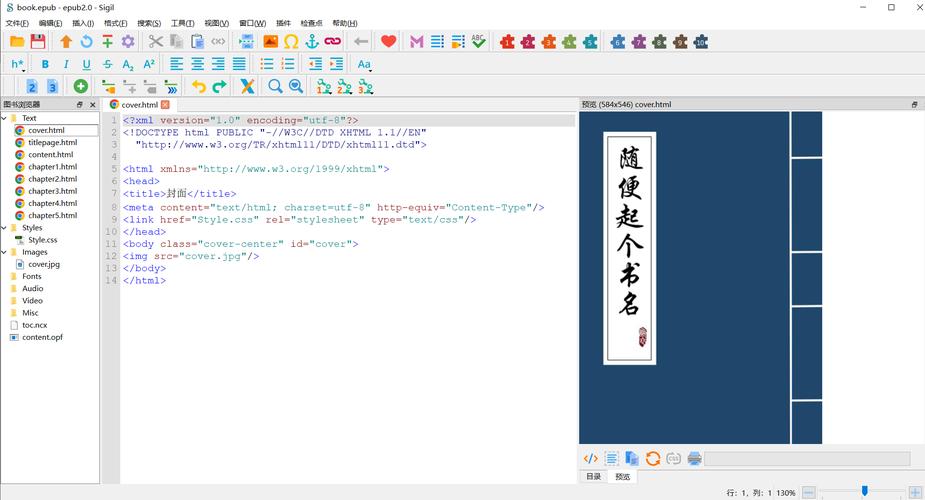This screenshot has width=925, height=500.
Task: Click the zoom out minus button
Action: click(809, 492)
